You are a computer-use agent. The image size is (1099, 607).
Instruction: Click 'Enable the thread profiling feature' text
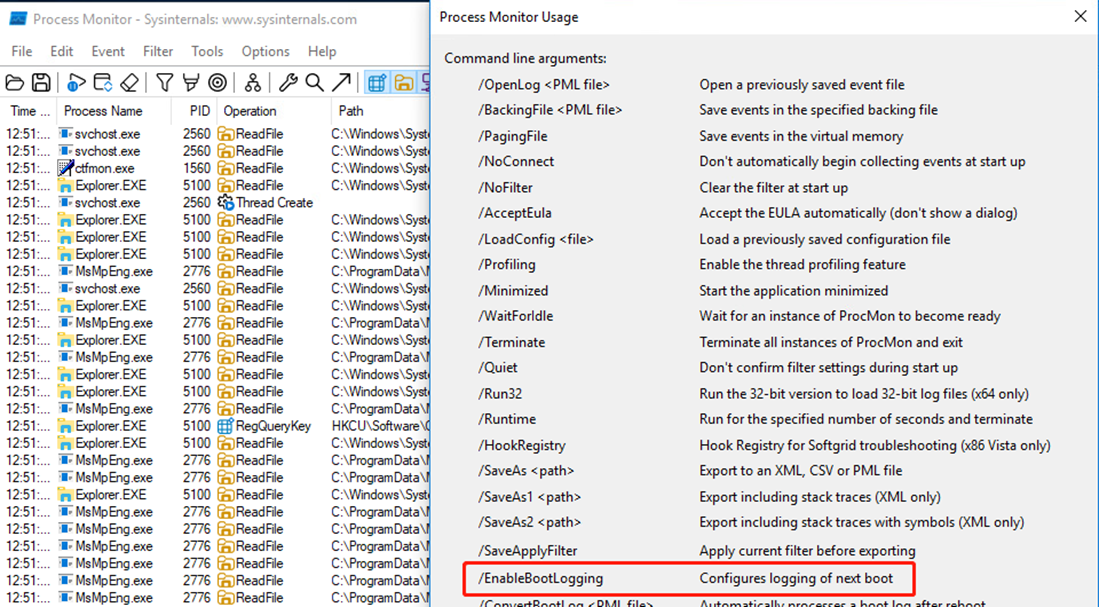pos(802,264)
